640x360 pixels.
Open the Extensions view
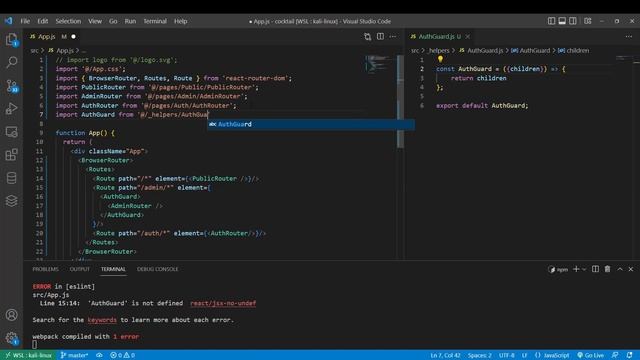[11, 155]
